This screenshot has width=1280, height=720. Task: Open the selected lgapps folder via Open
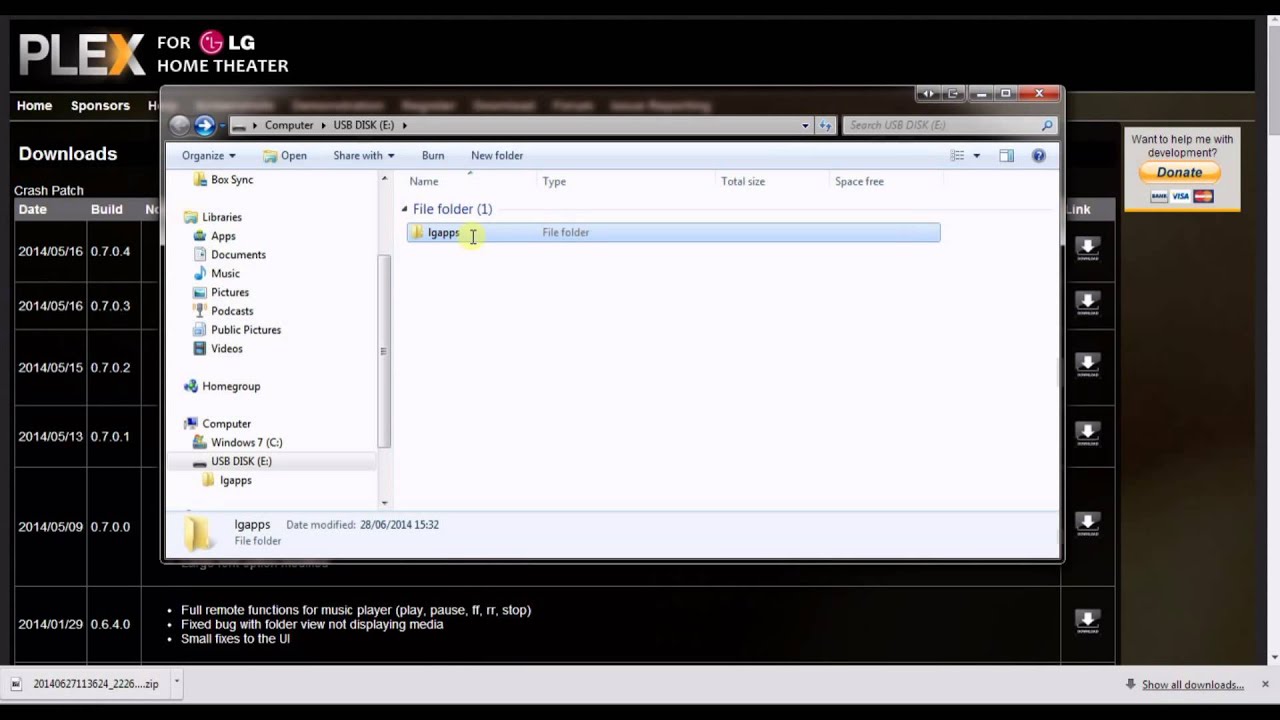[x=285, y=155]
